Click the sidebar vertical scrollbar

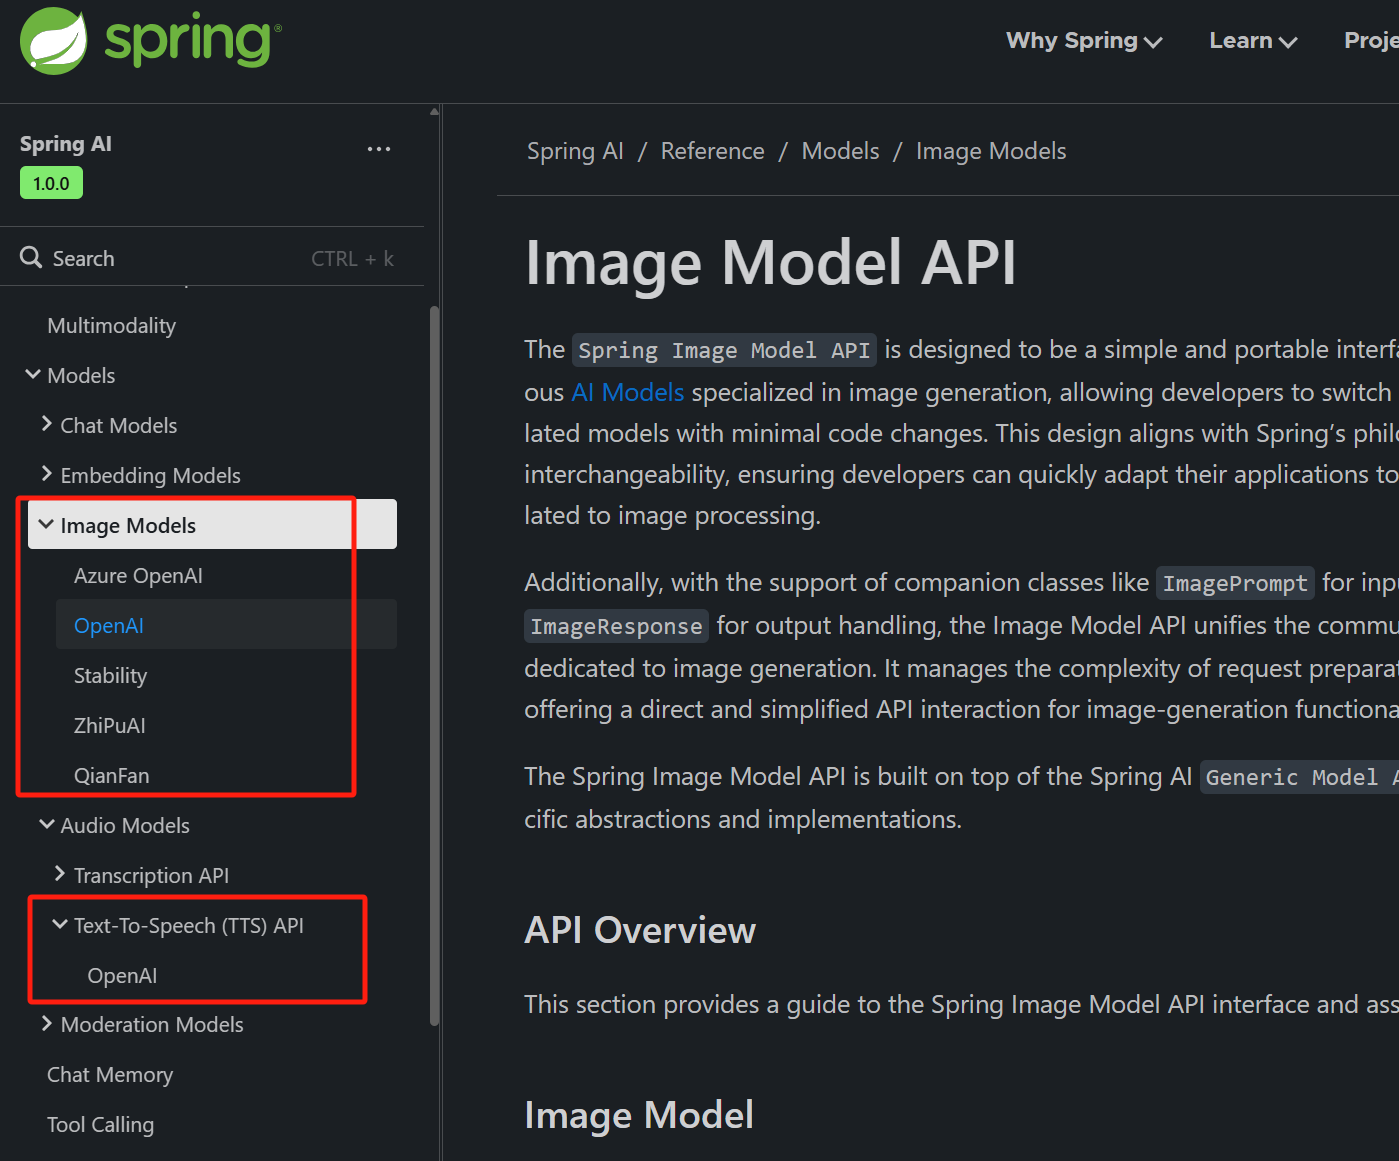[x=434, y=665]
